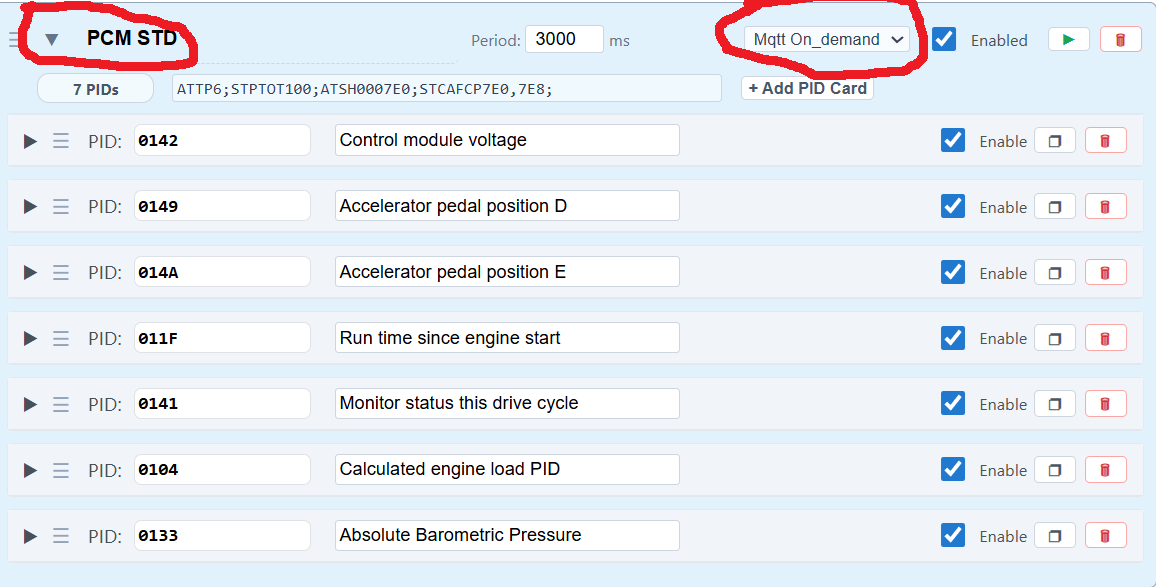Duplicate the 0142 Control module voltage PID
This screenshot has height=587, width=1156.
1055,141
